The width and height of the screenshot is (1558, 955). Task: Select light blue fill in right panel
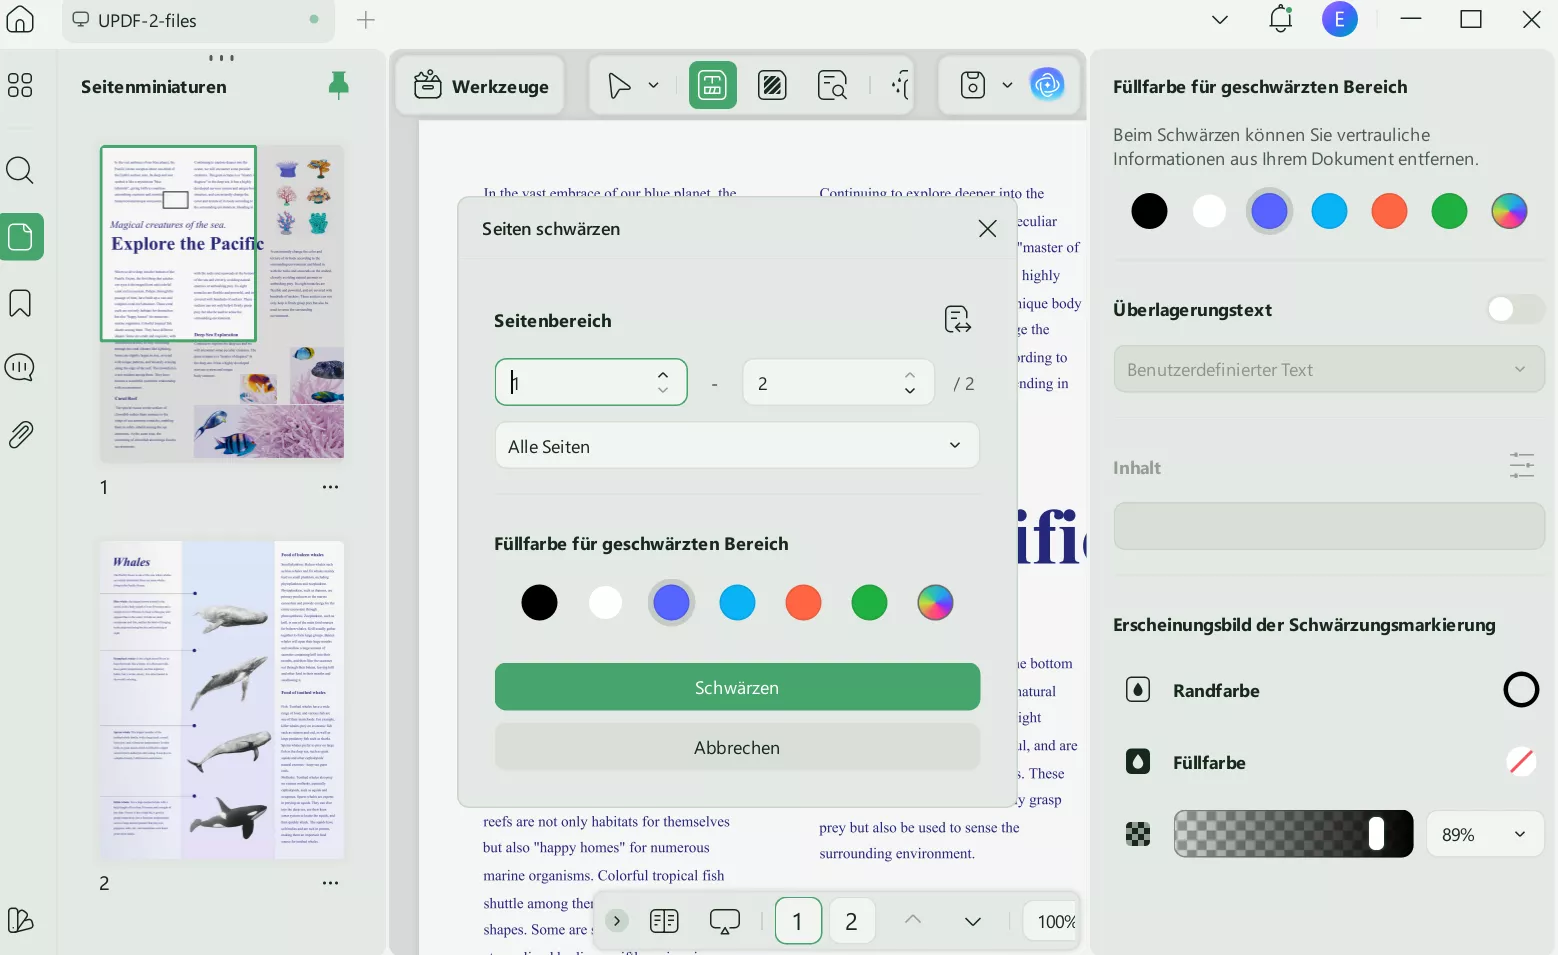tap(1329, 211)
